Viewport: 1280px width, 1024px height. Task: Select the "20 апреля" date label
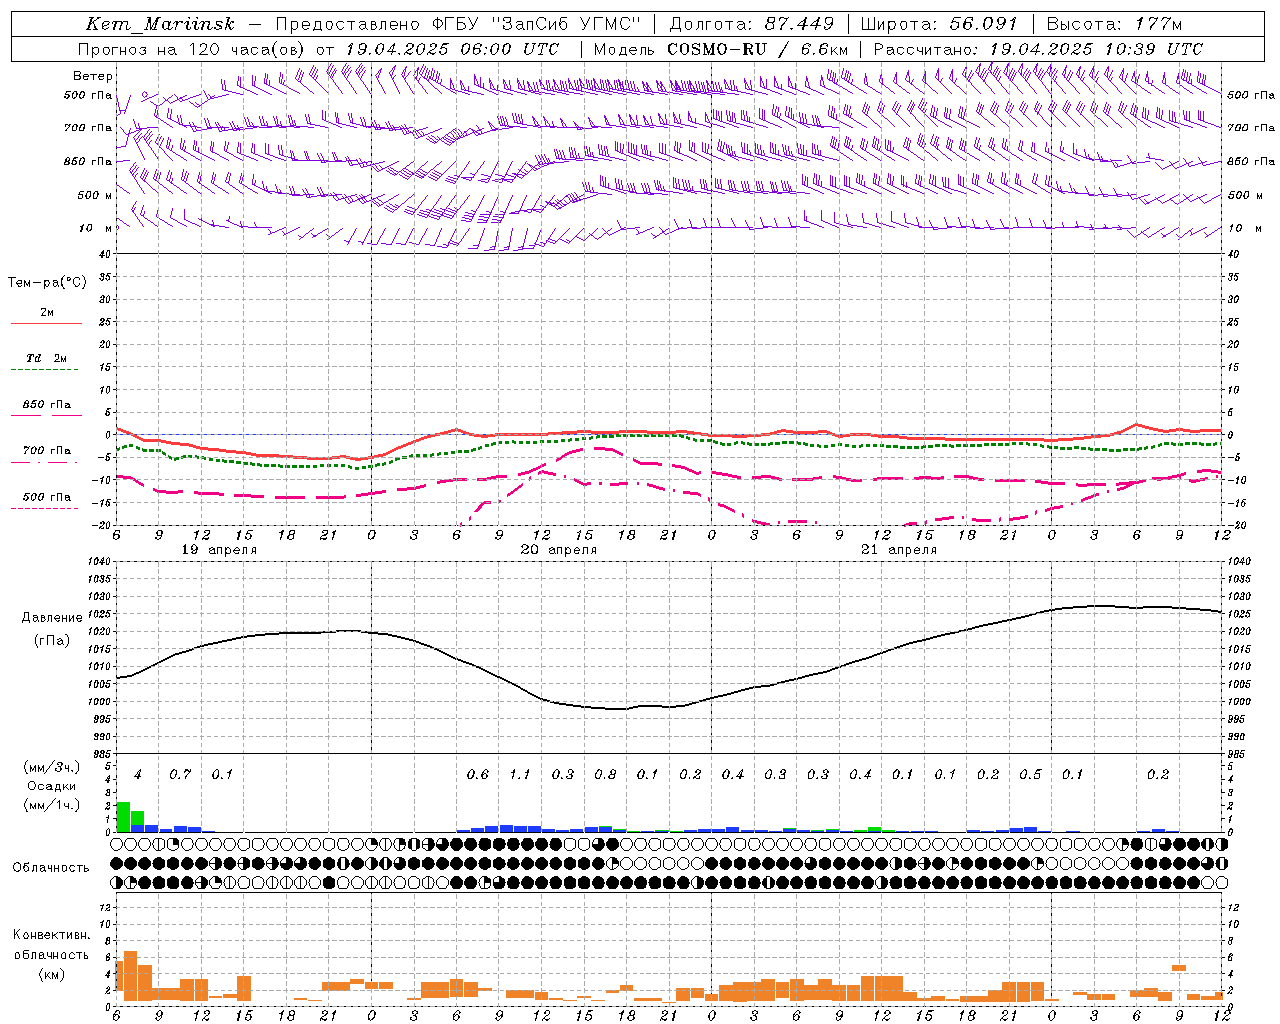point(559,550)
